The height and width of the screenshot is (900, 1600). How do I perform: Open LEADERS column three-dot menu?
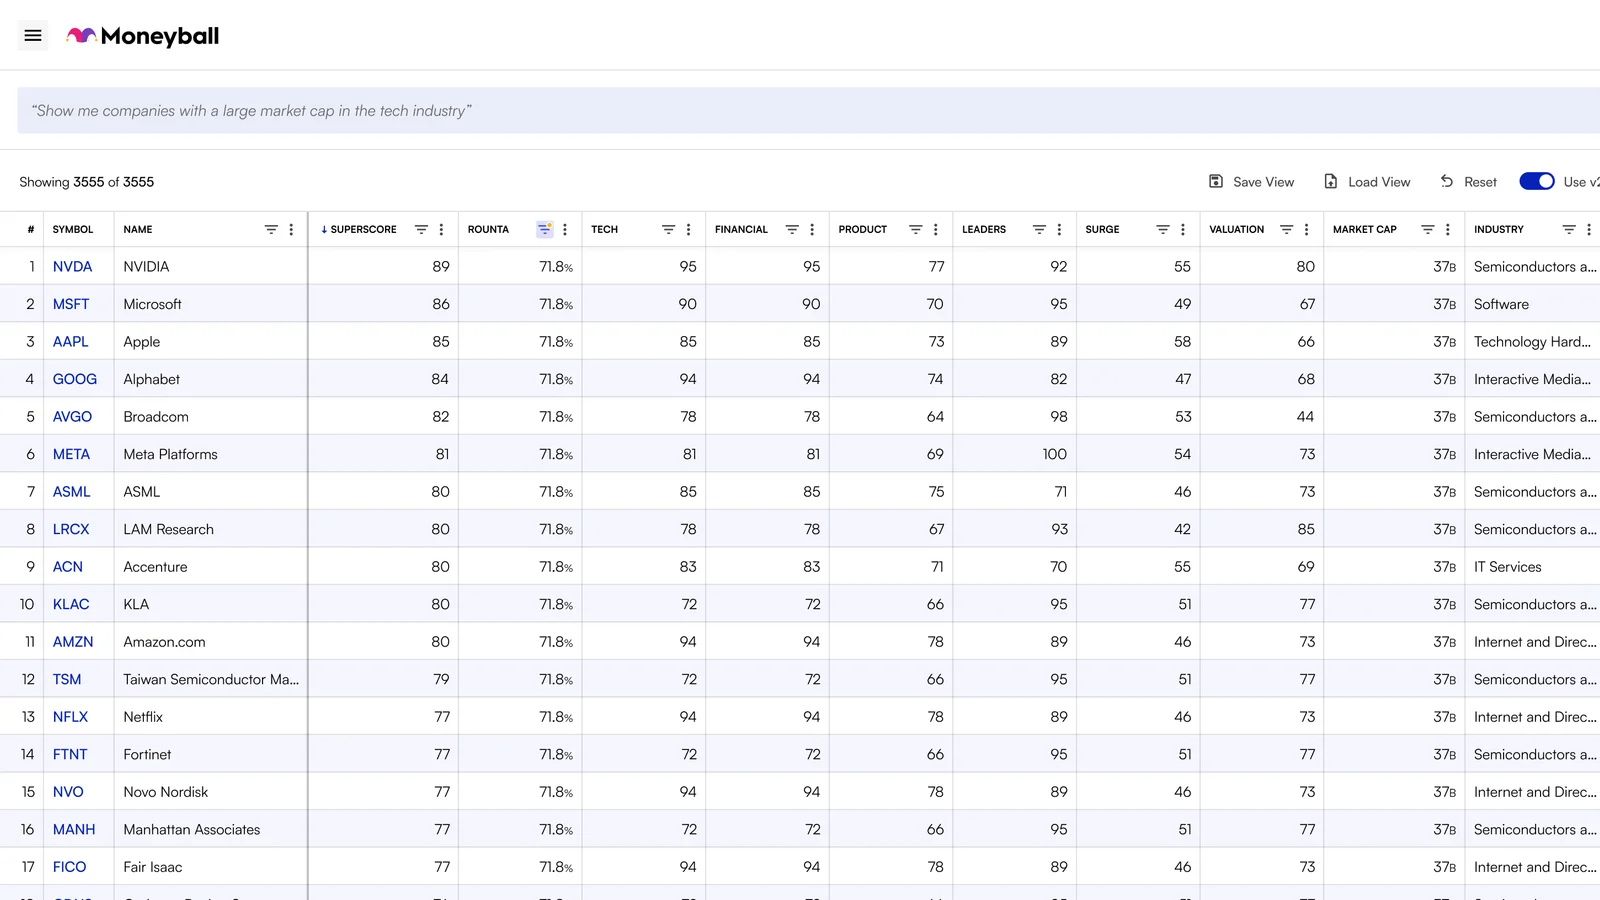click(1059, 230)
